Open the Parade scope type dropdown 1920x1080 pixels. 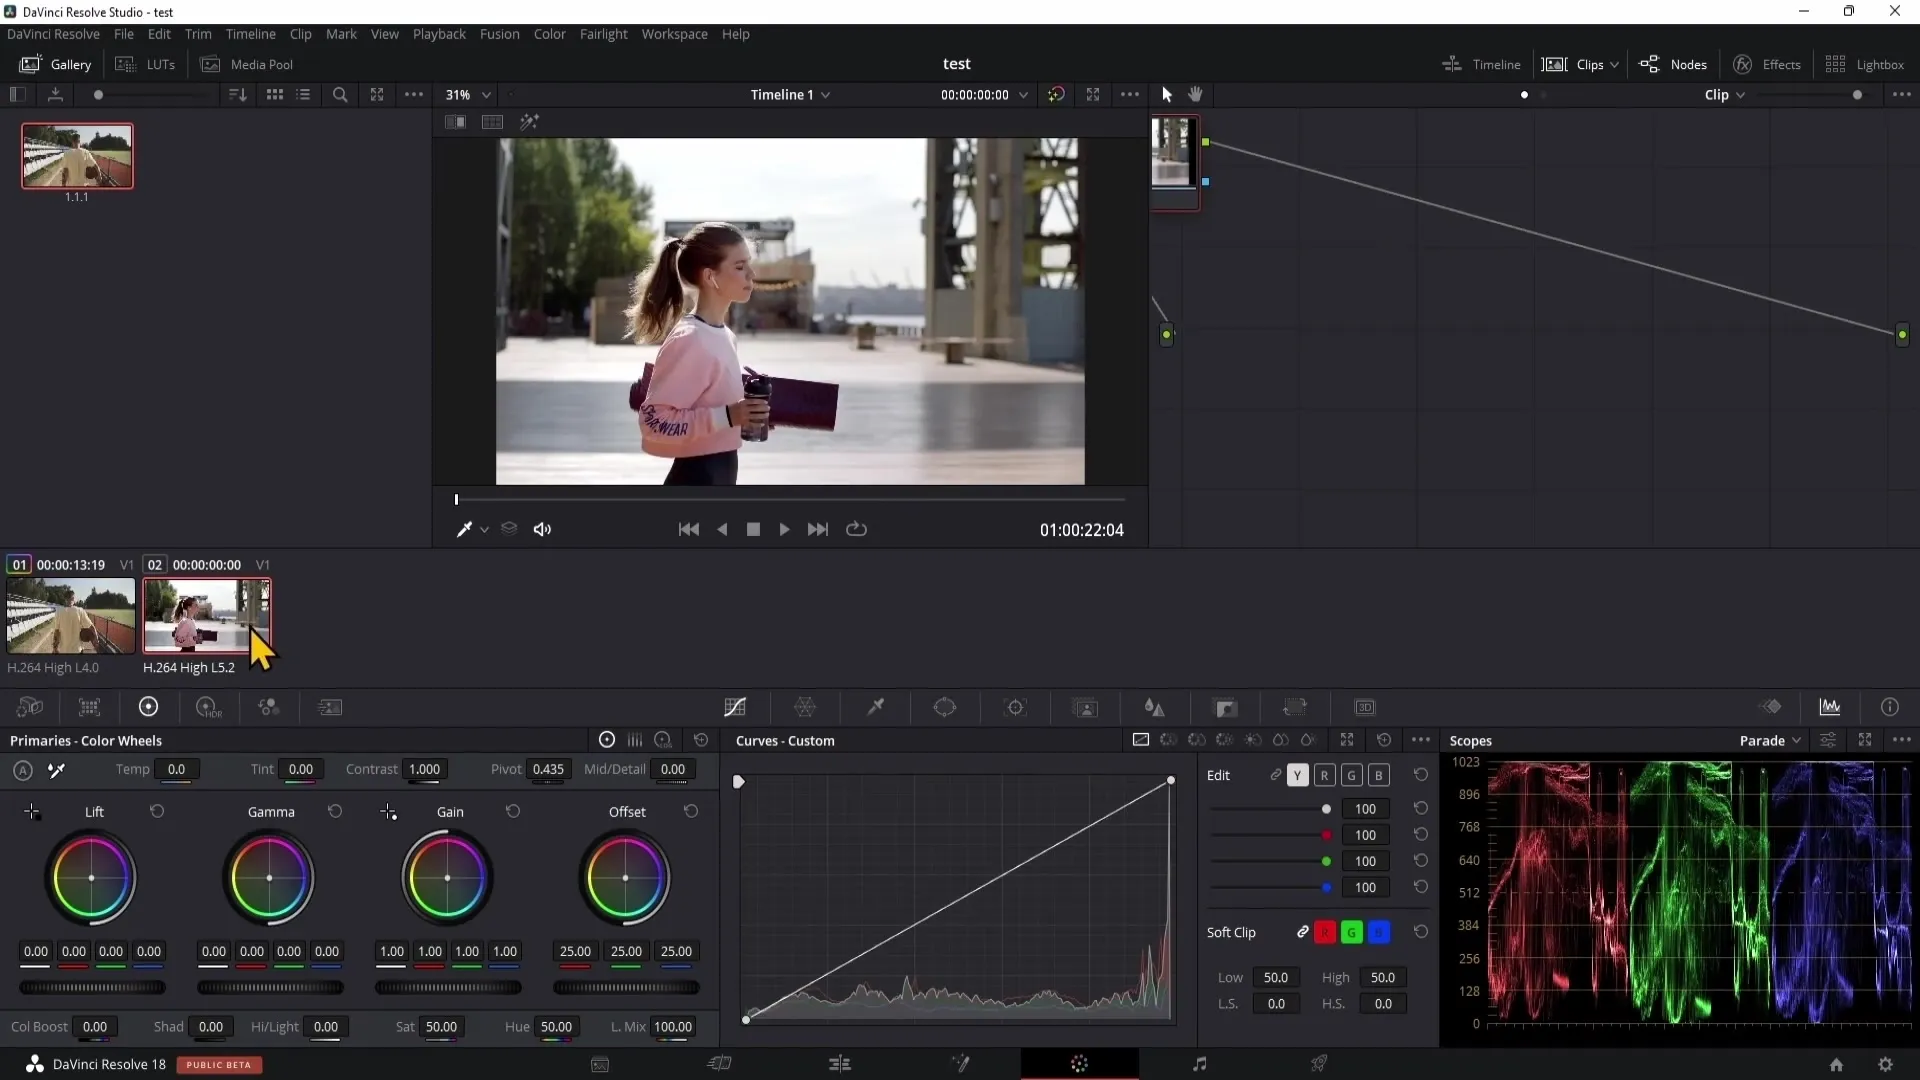[x=1770, y=740]
